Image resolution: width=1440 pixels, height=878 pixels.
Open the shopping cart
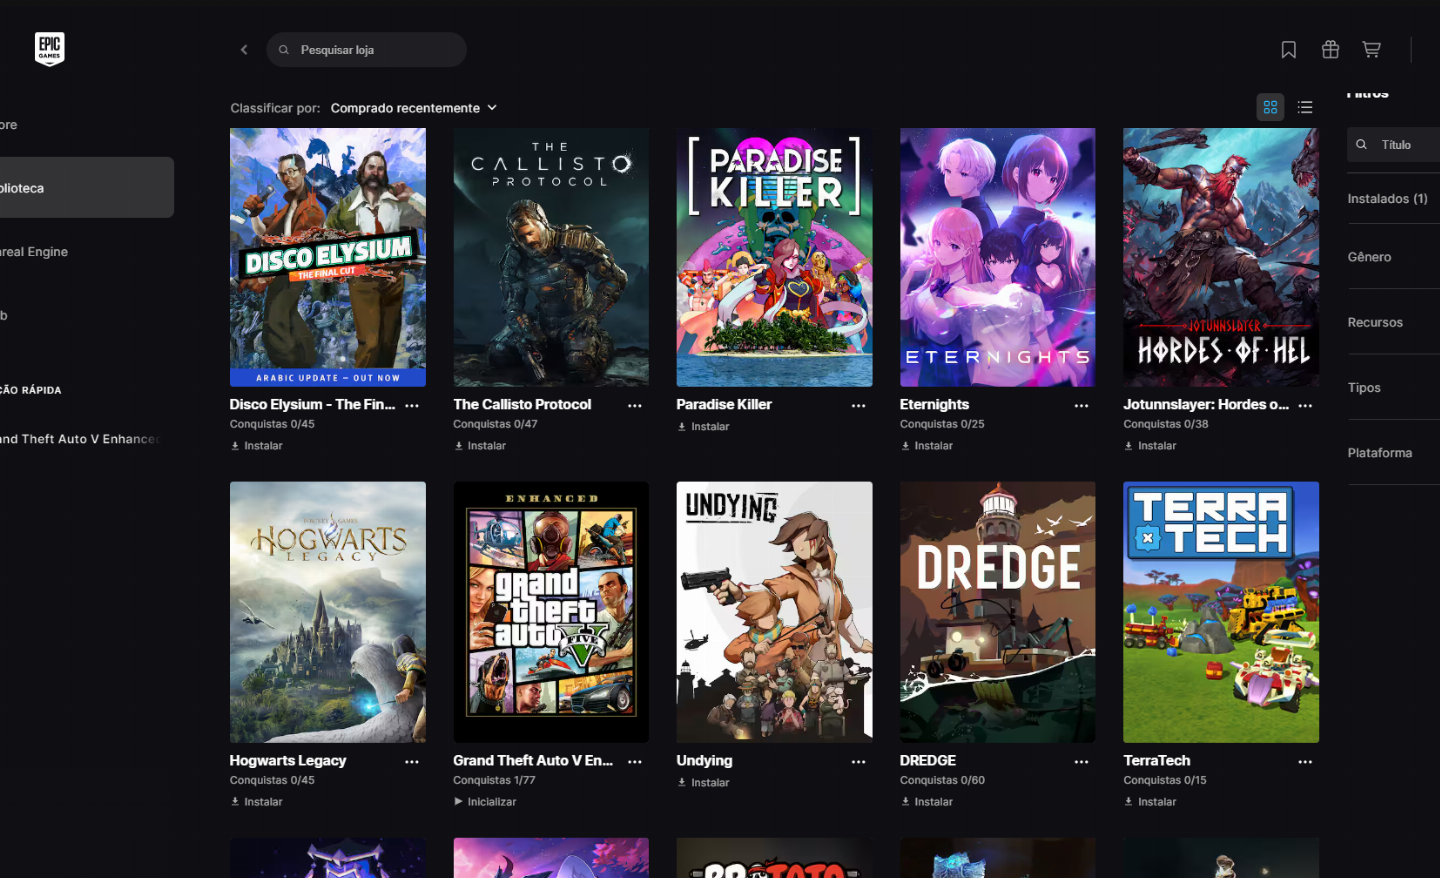pyautogui.click(x=1372, y=49)
